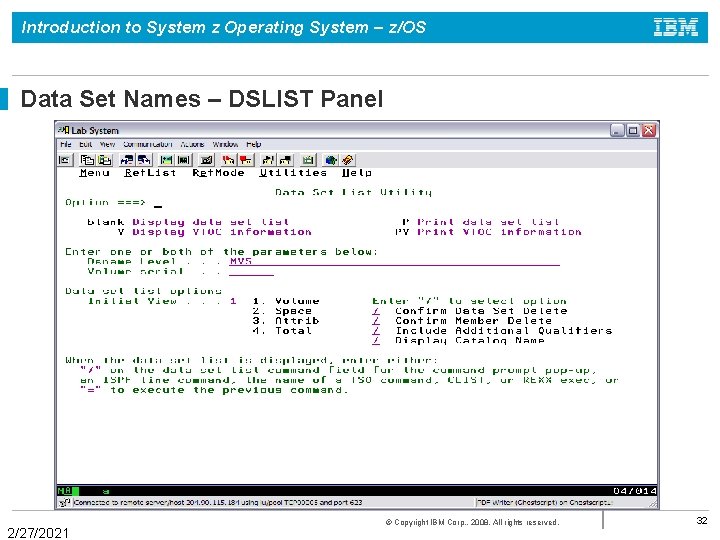Viewport: 720px width, 540px height.
Task: Open the Clipboard viewer toolbar icon
Action: (308, 160)
